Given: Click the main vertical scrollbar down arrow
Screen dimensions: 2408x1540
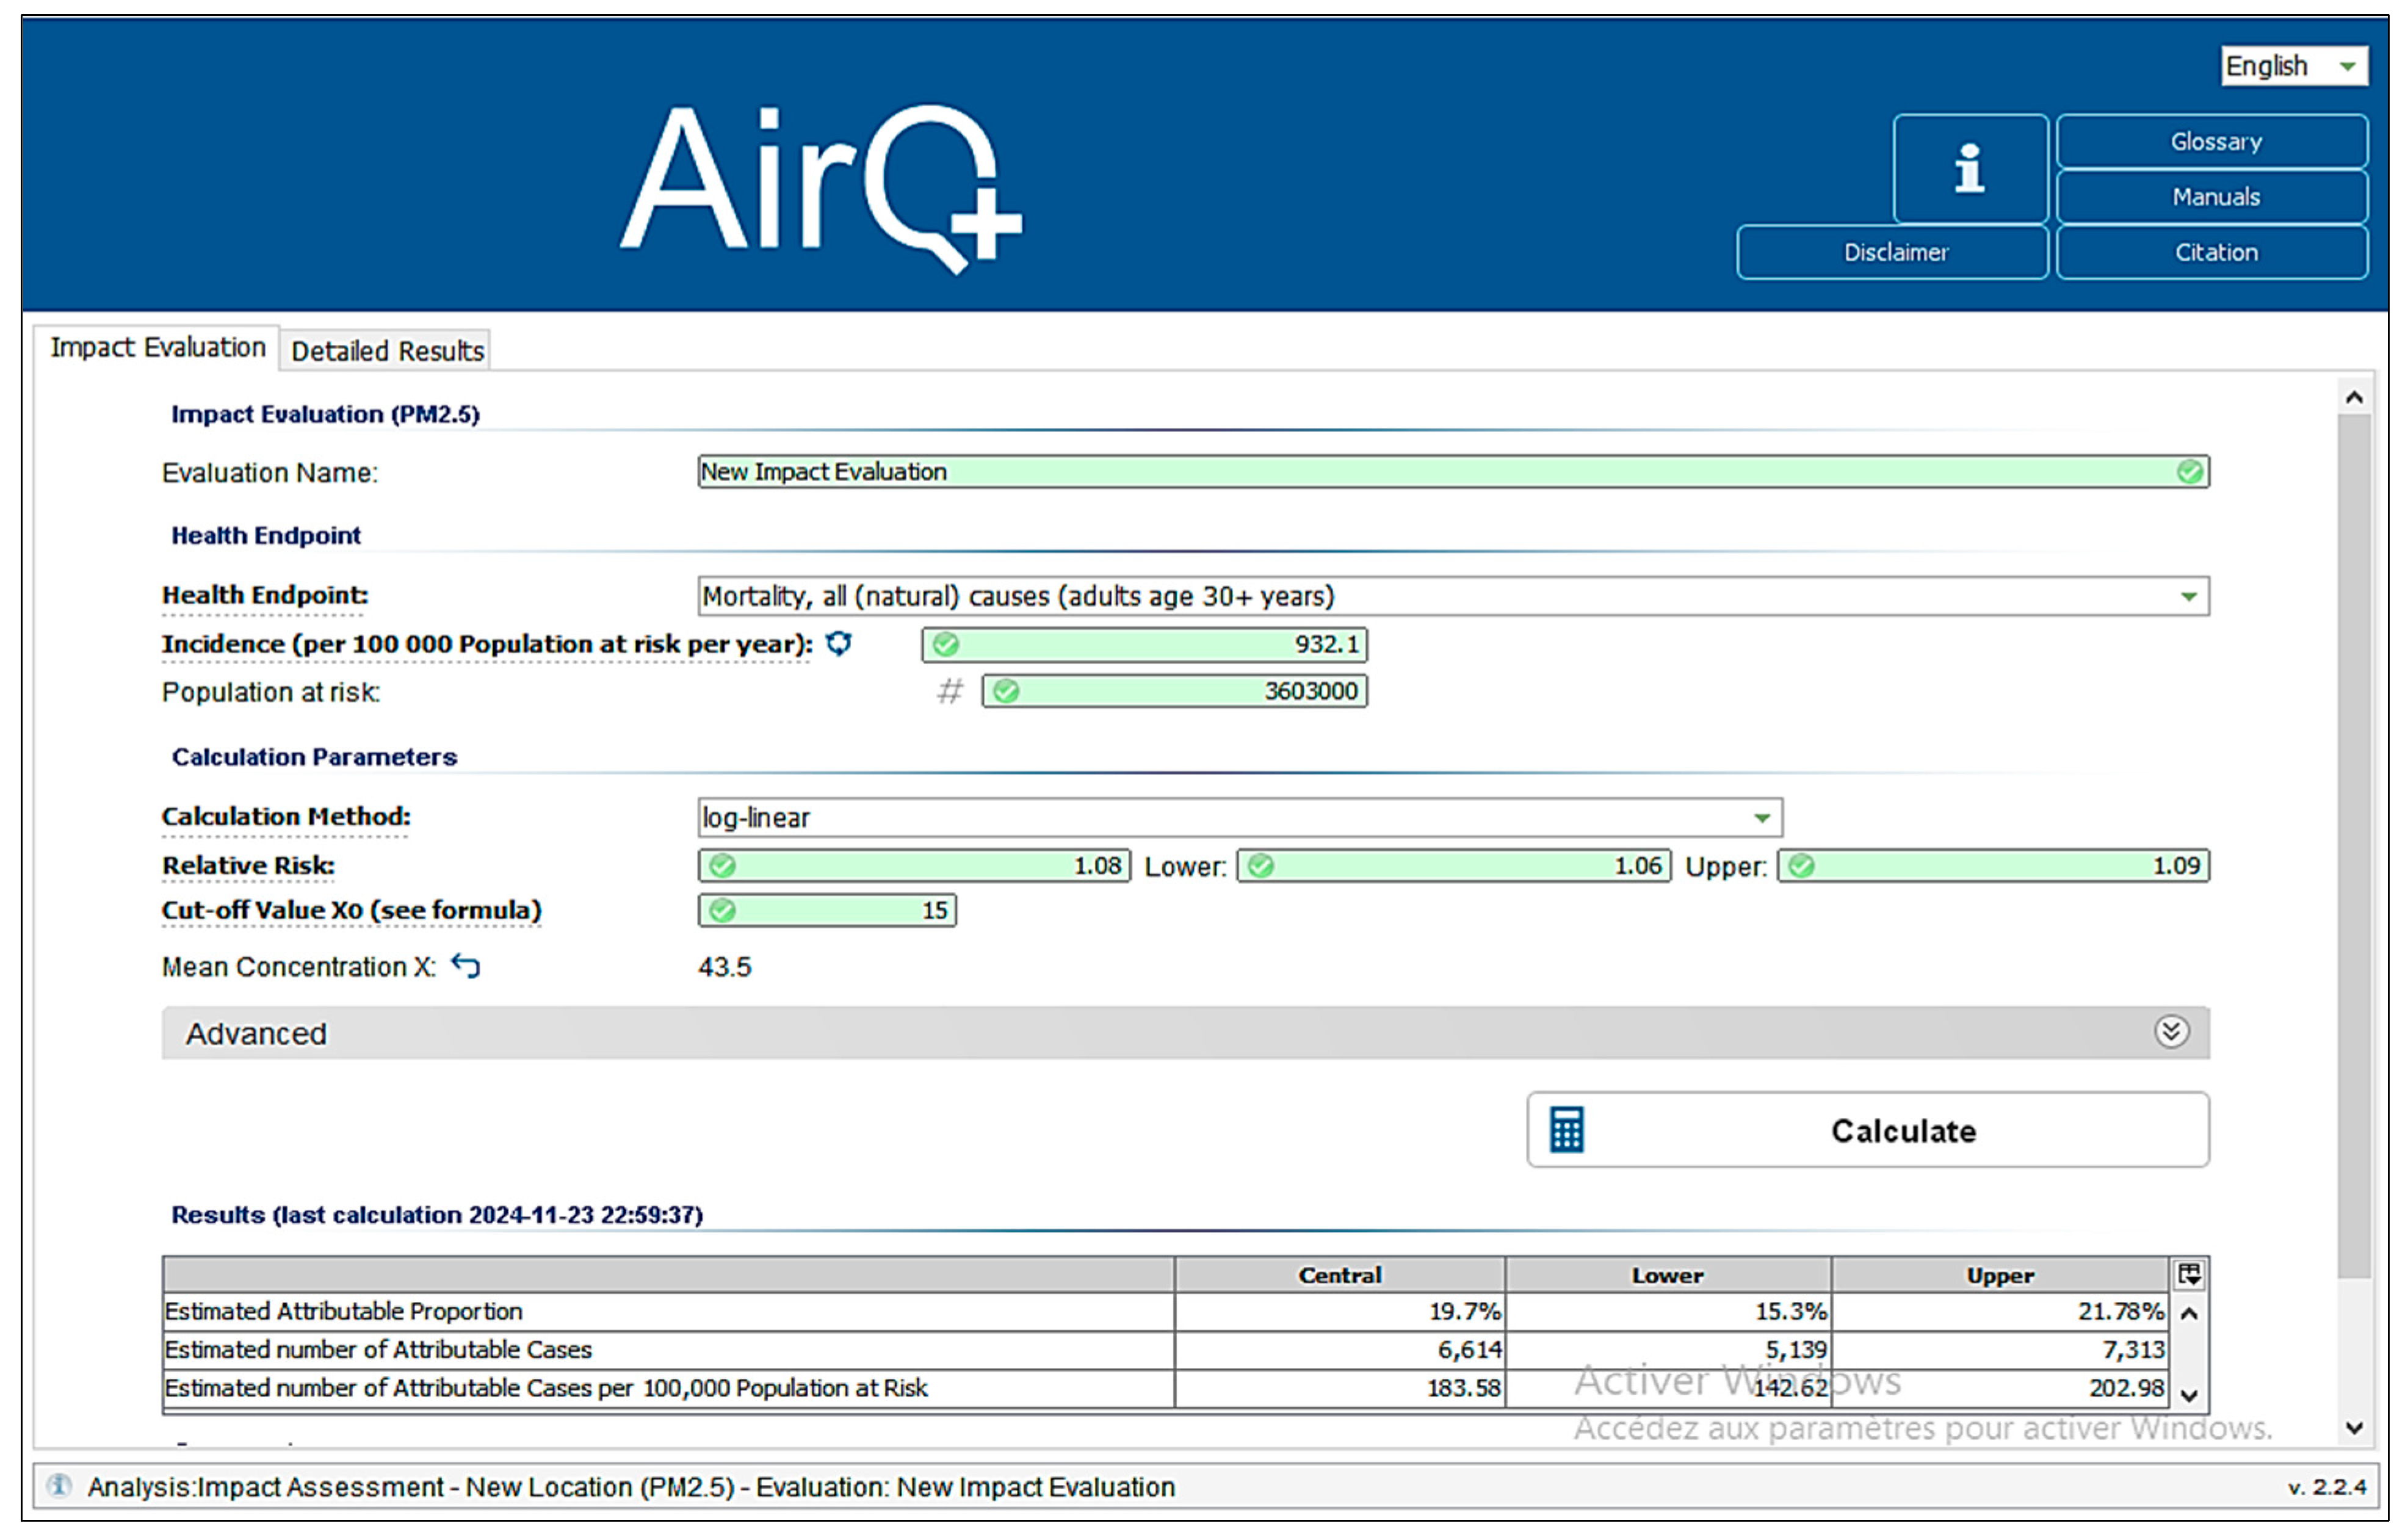Looking at the screenshot, I should click(2354, 1428).
